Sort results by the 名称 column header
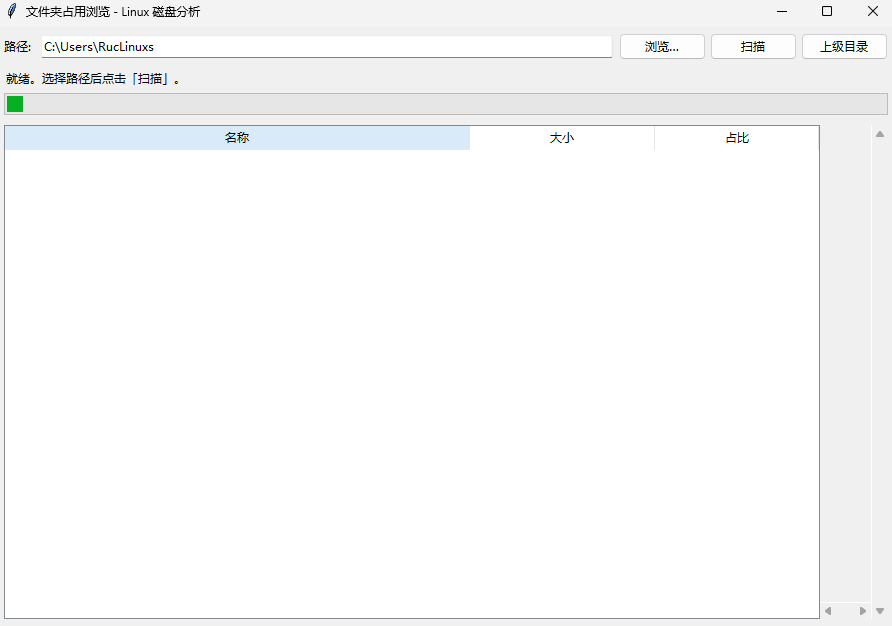Viewport: 892px width, 626px height. coord(237,138)
